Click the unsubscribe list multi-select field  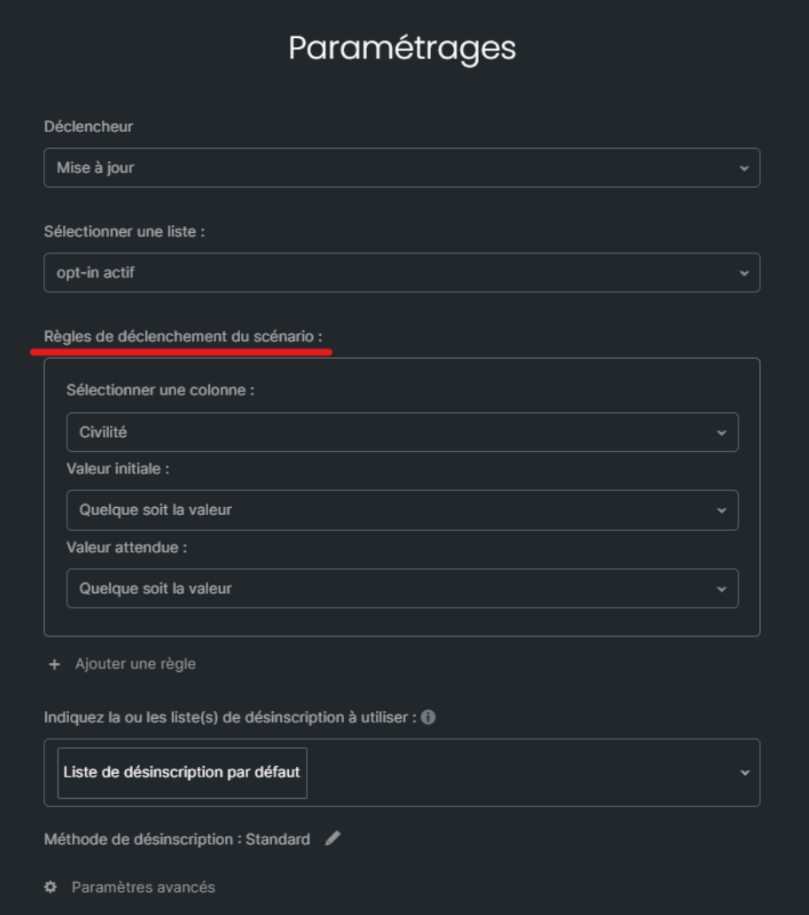click(x=520, y=773)
